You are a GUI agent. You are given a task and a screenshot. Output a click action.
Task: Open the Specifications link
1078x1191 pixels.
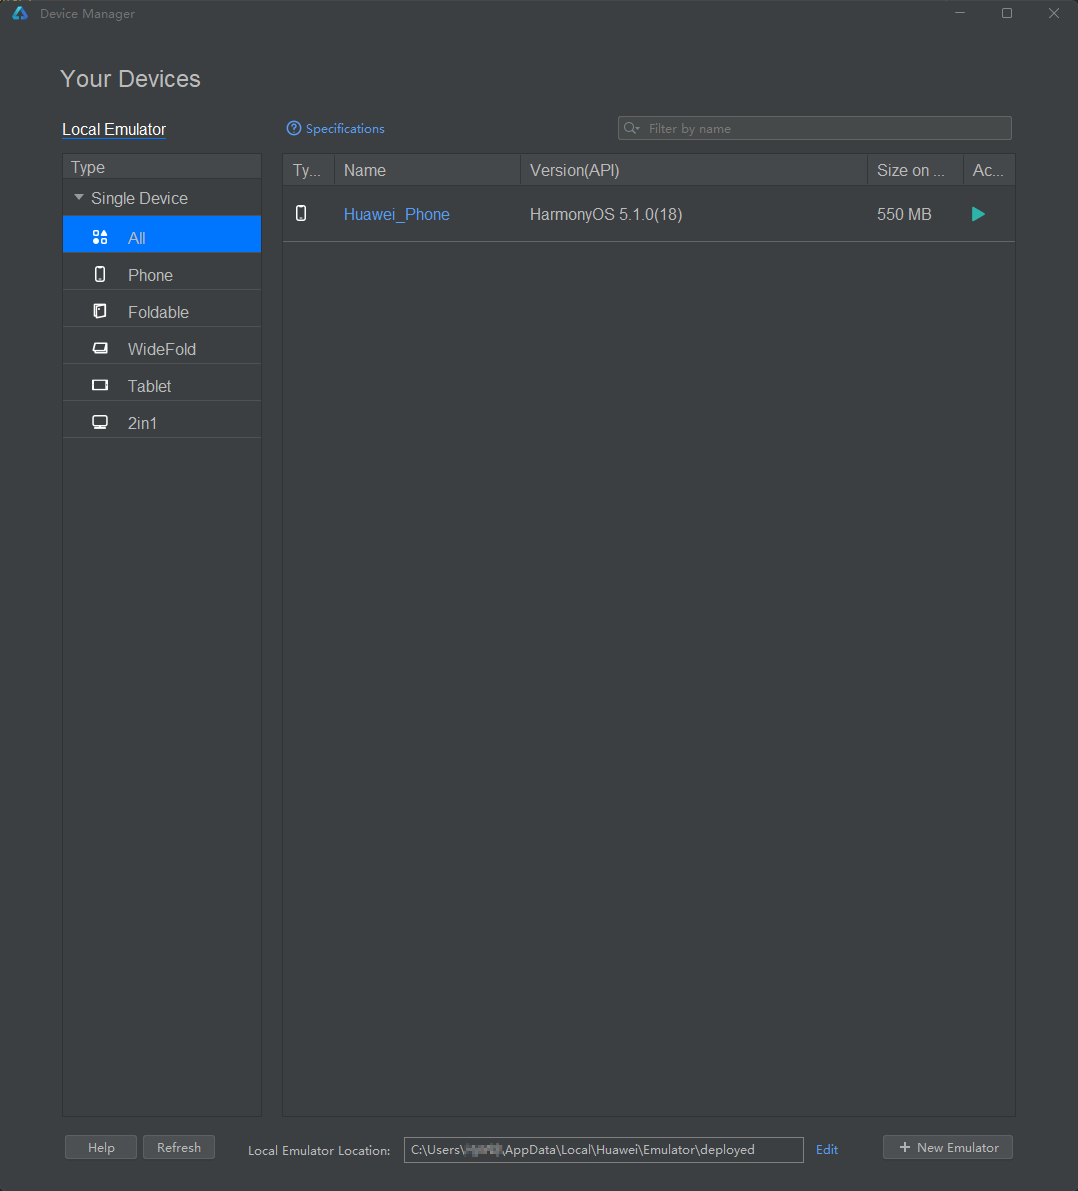(x=345, y=128)
